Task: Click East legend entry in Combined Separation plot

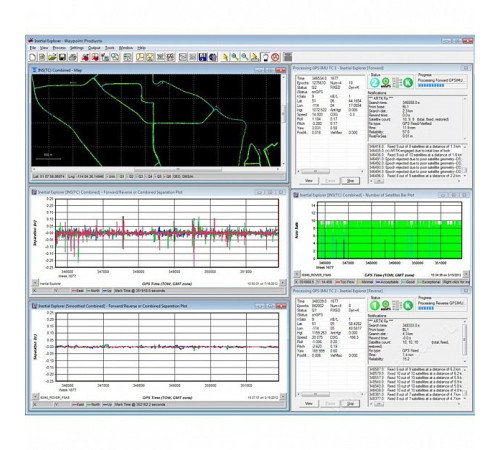Action: (x=78, y=291)
